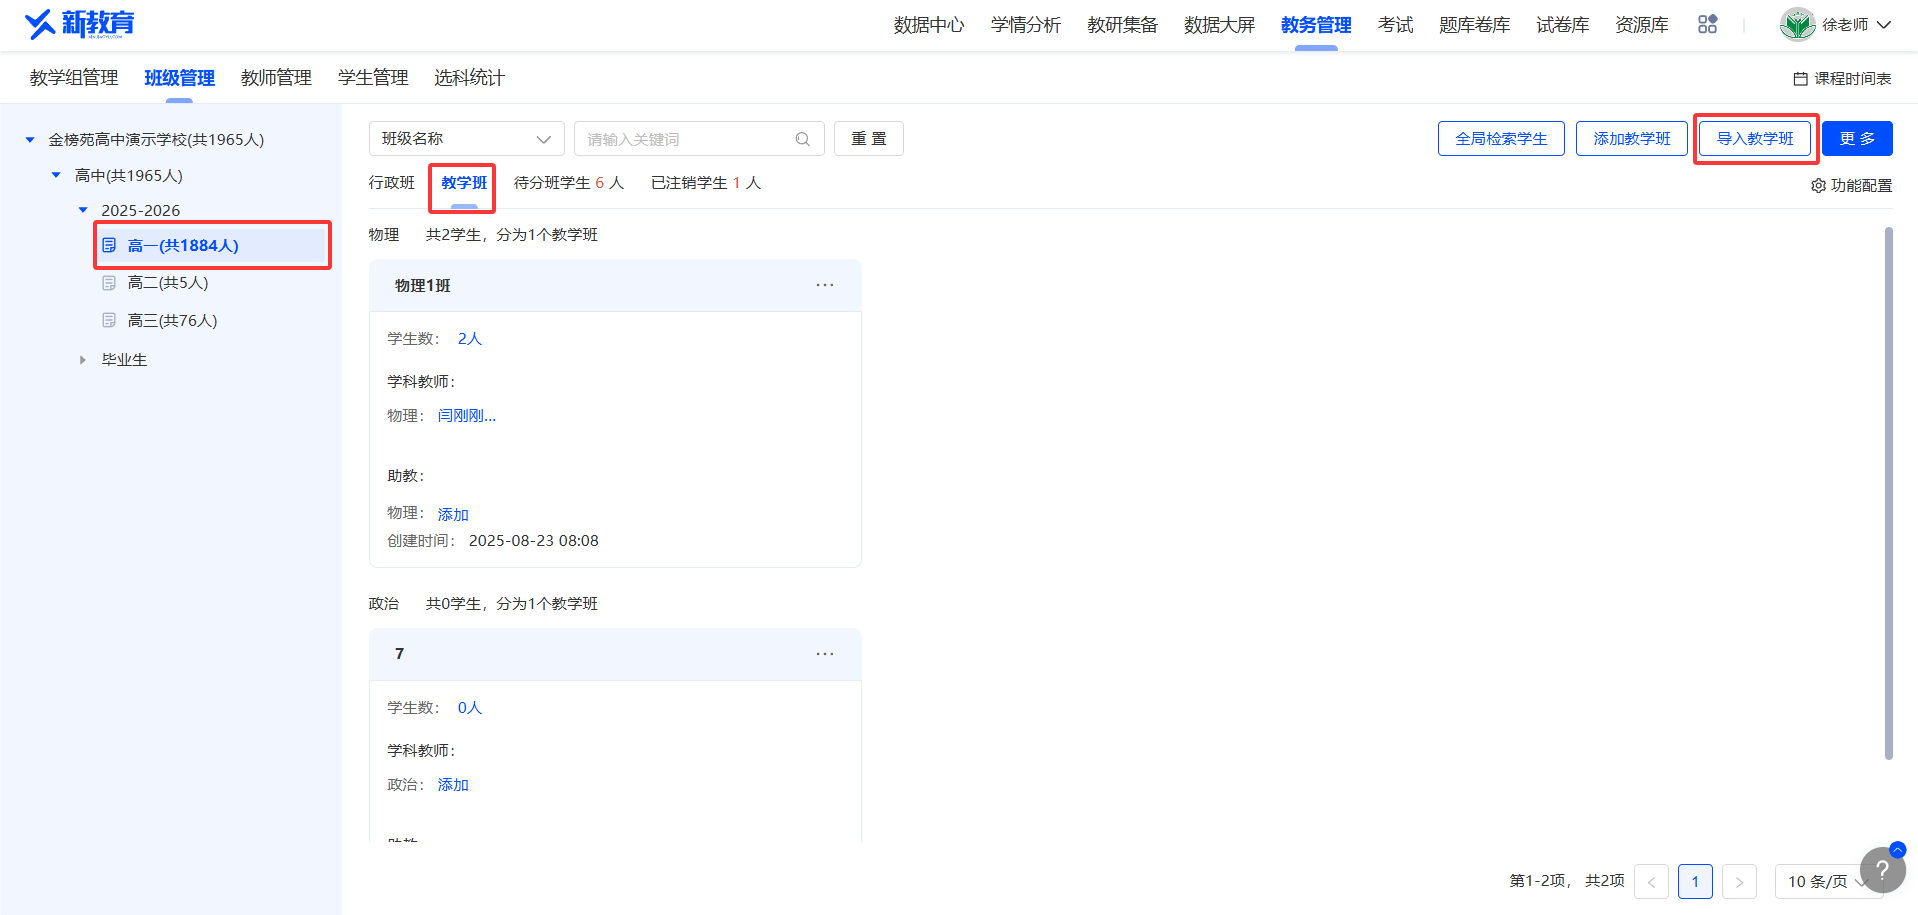The width and height of the screenshot is (1918, 915).
Task: Click the 徐老师 user avatar
Action: [1797, 24]
